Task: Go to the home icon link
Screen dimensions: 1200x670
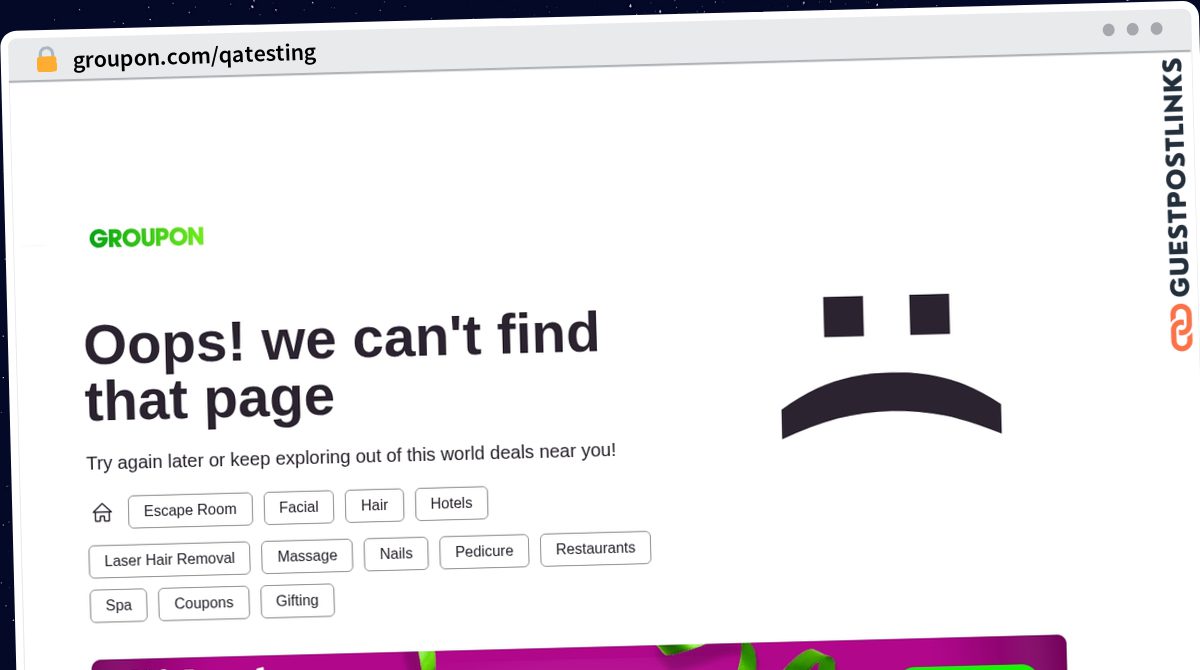Action: [102, 513]
